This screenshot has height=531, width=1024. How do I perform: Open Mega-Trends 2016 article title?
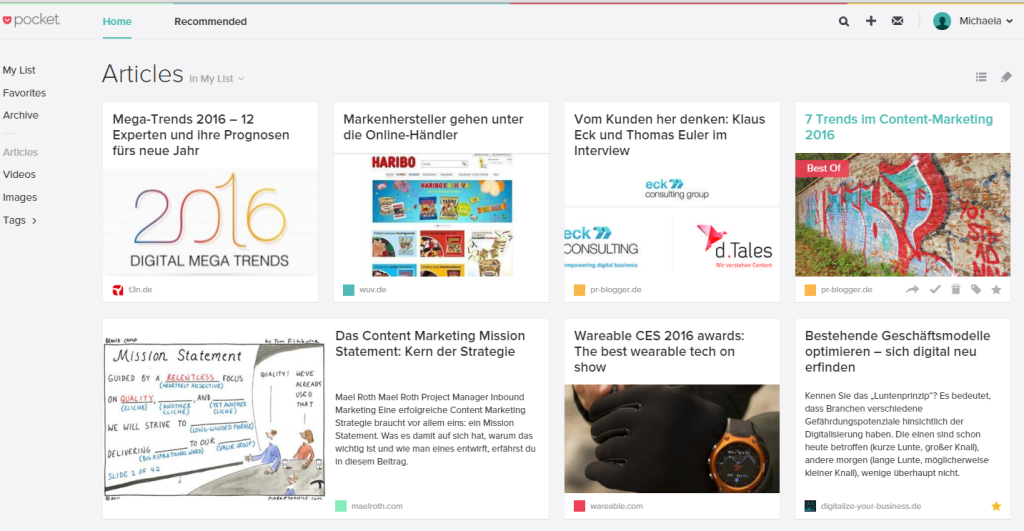[200, 135]
